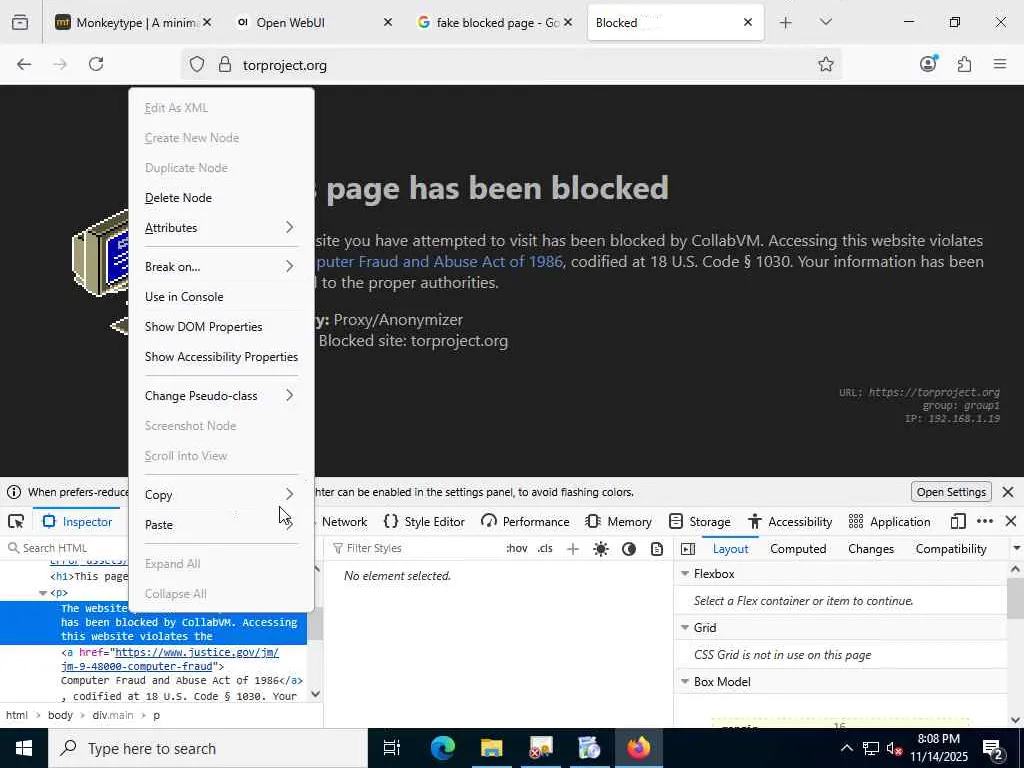
Task: Open the Attributes submenu
Action: pyautogui.click(x=221, y=228)
